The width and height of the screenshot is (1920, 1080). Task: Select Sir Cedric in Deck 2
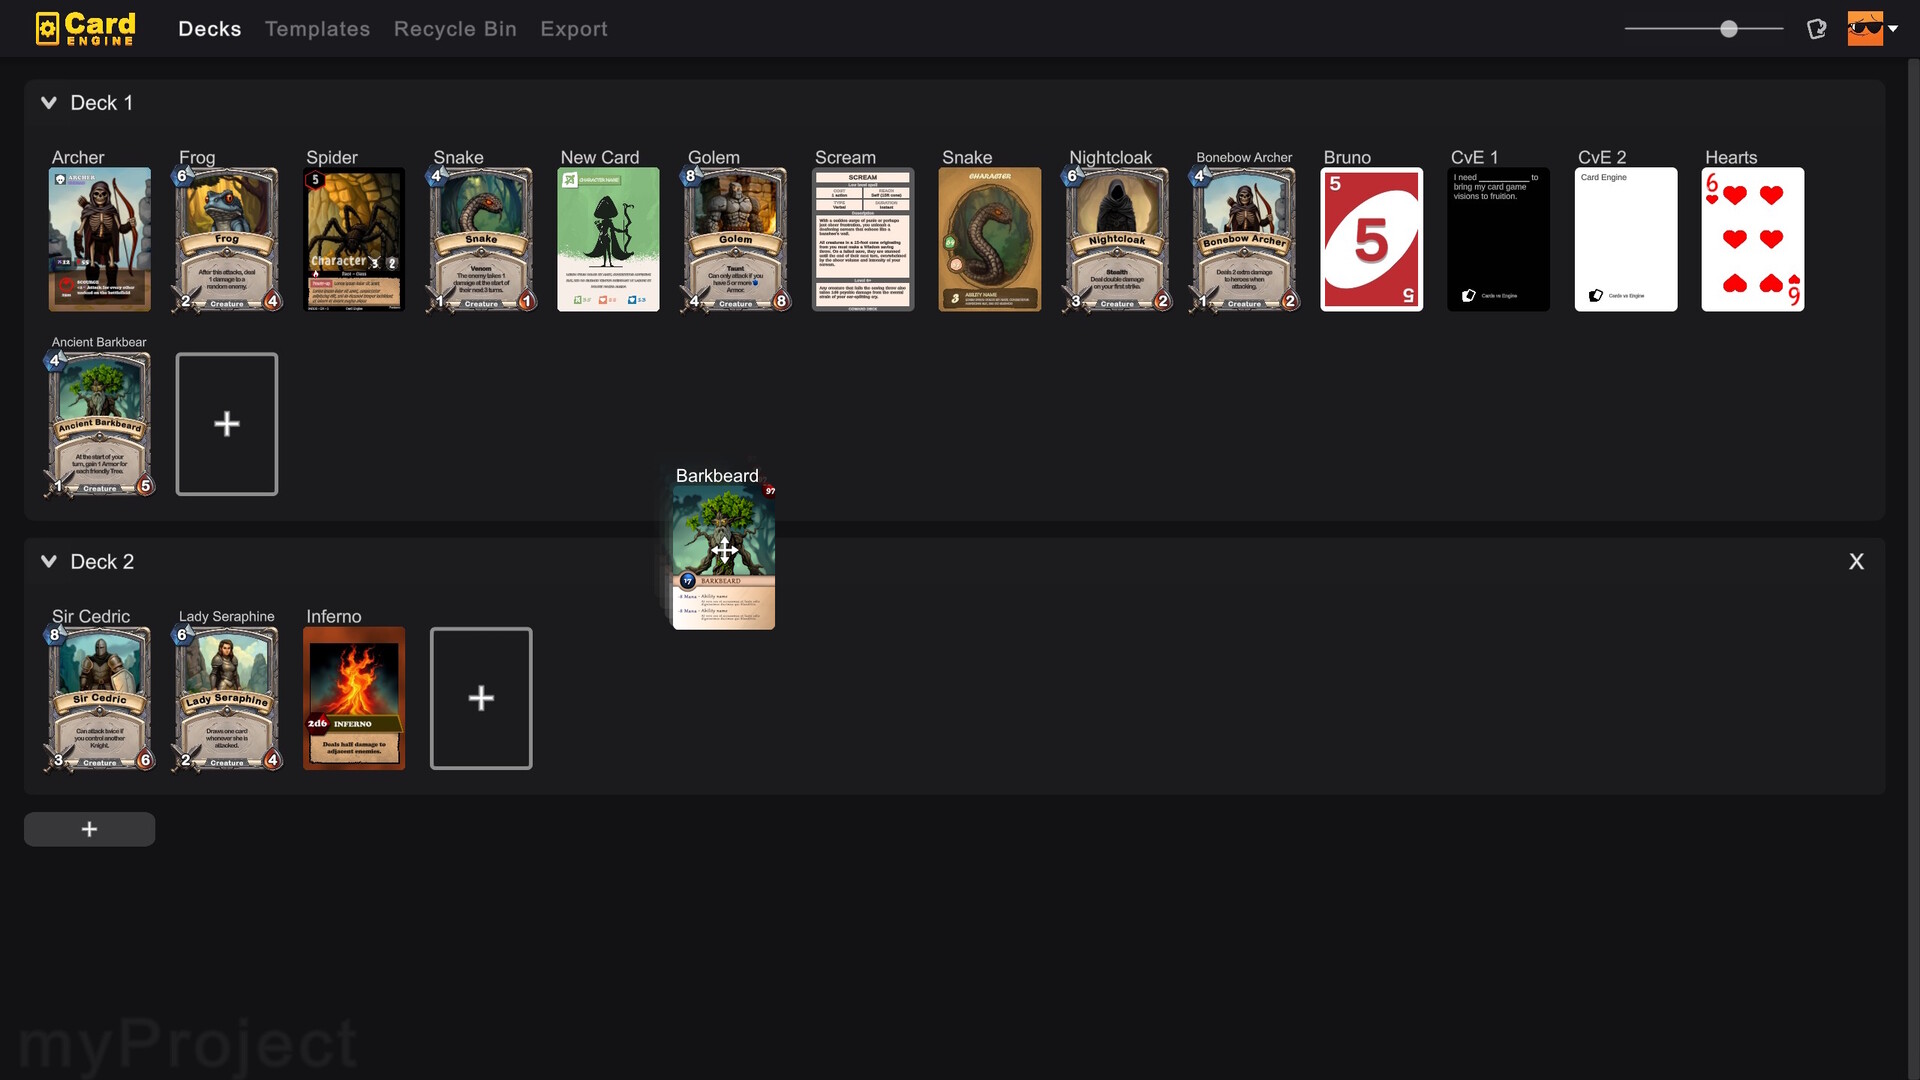pyautogui.click(x=99, y=698)
